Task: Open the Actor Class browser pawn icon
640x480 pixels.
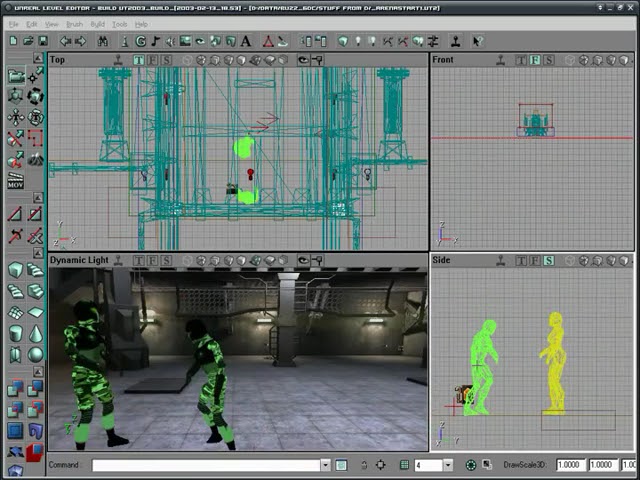Action: (125, 41)
